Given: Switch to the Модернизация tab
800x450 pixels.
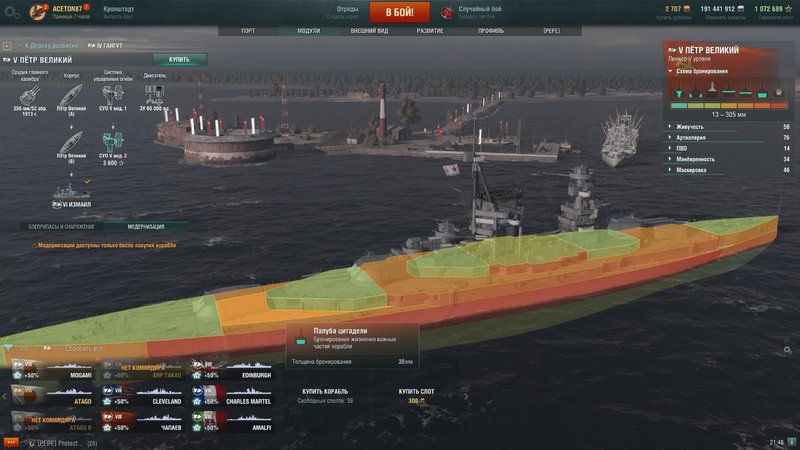Looking at the screenshot, I should (x=146, y=227).
